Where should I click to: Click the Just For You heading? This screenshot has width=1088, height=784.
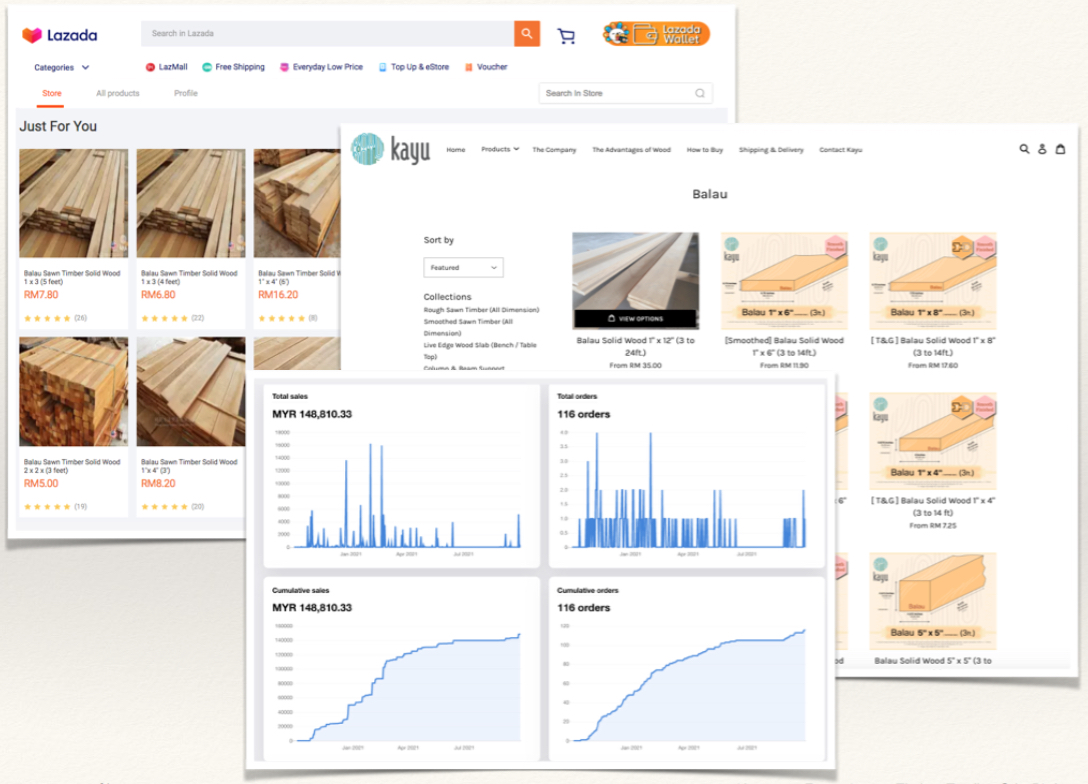coord(58,126)
